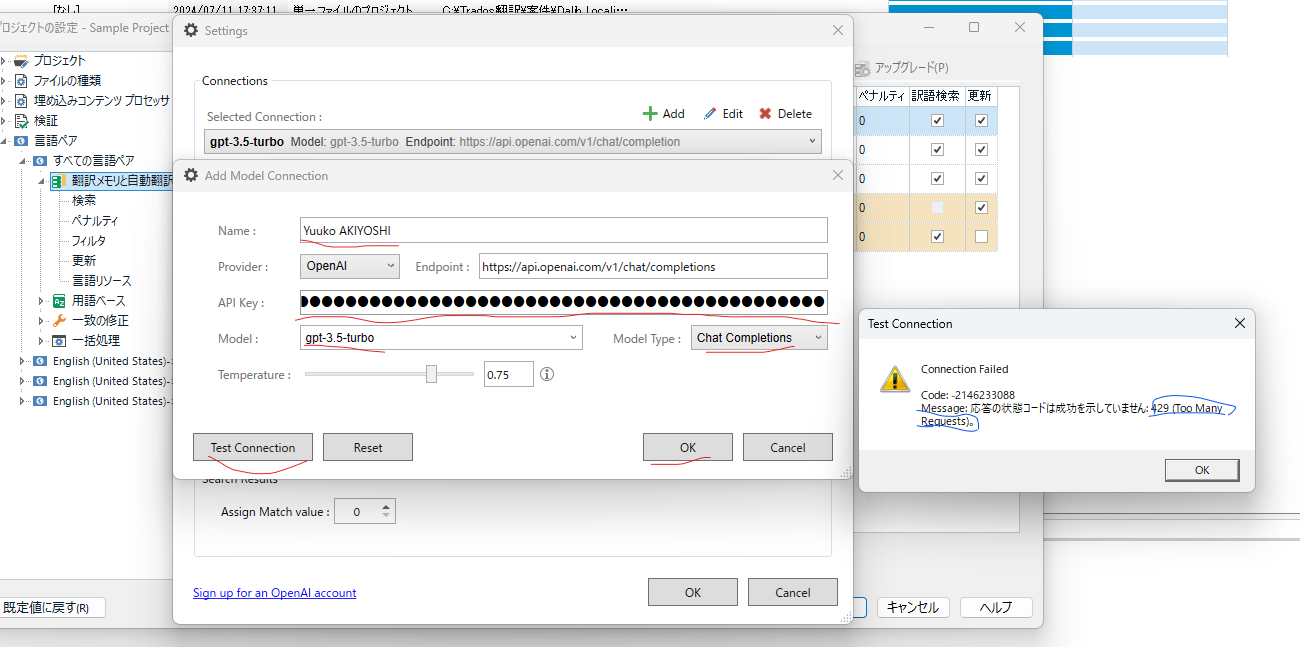Uncheck 訳語検索 in the first row
This screenshot has width=1300, height=647.
coord(937,120)
